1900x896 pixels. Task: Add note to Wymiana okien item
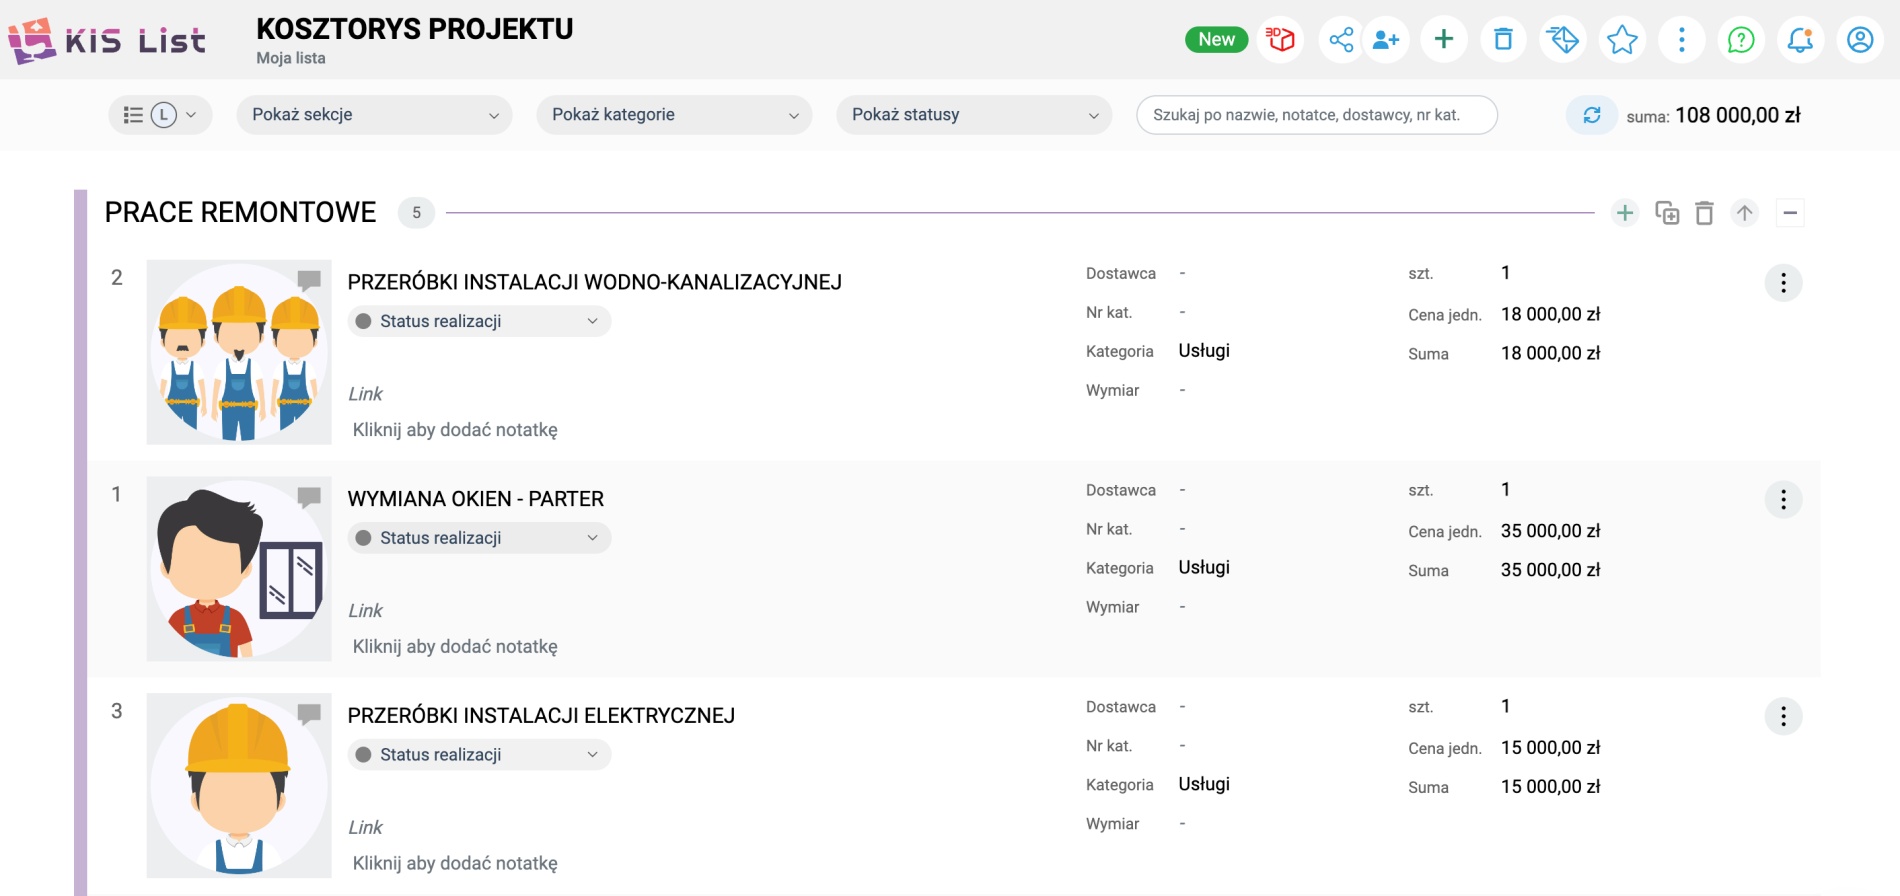(x=455, y=647)
